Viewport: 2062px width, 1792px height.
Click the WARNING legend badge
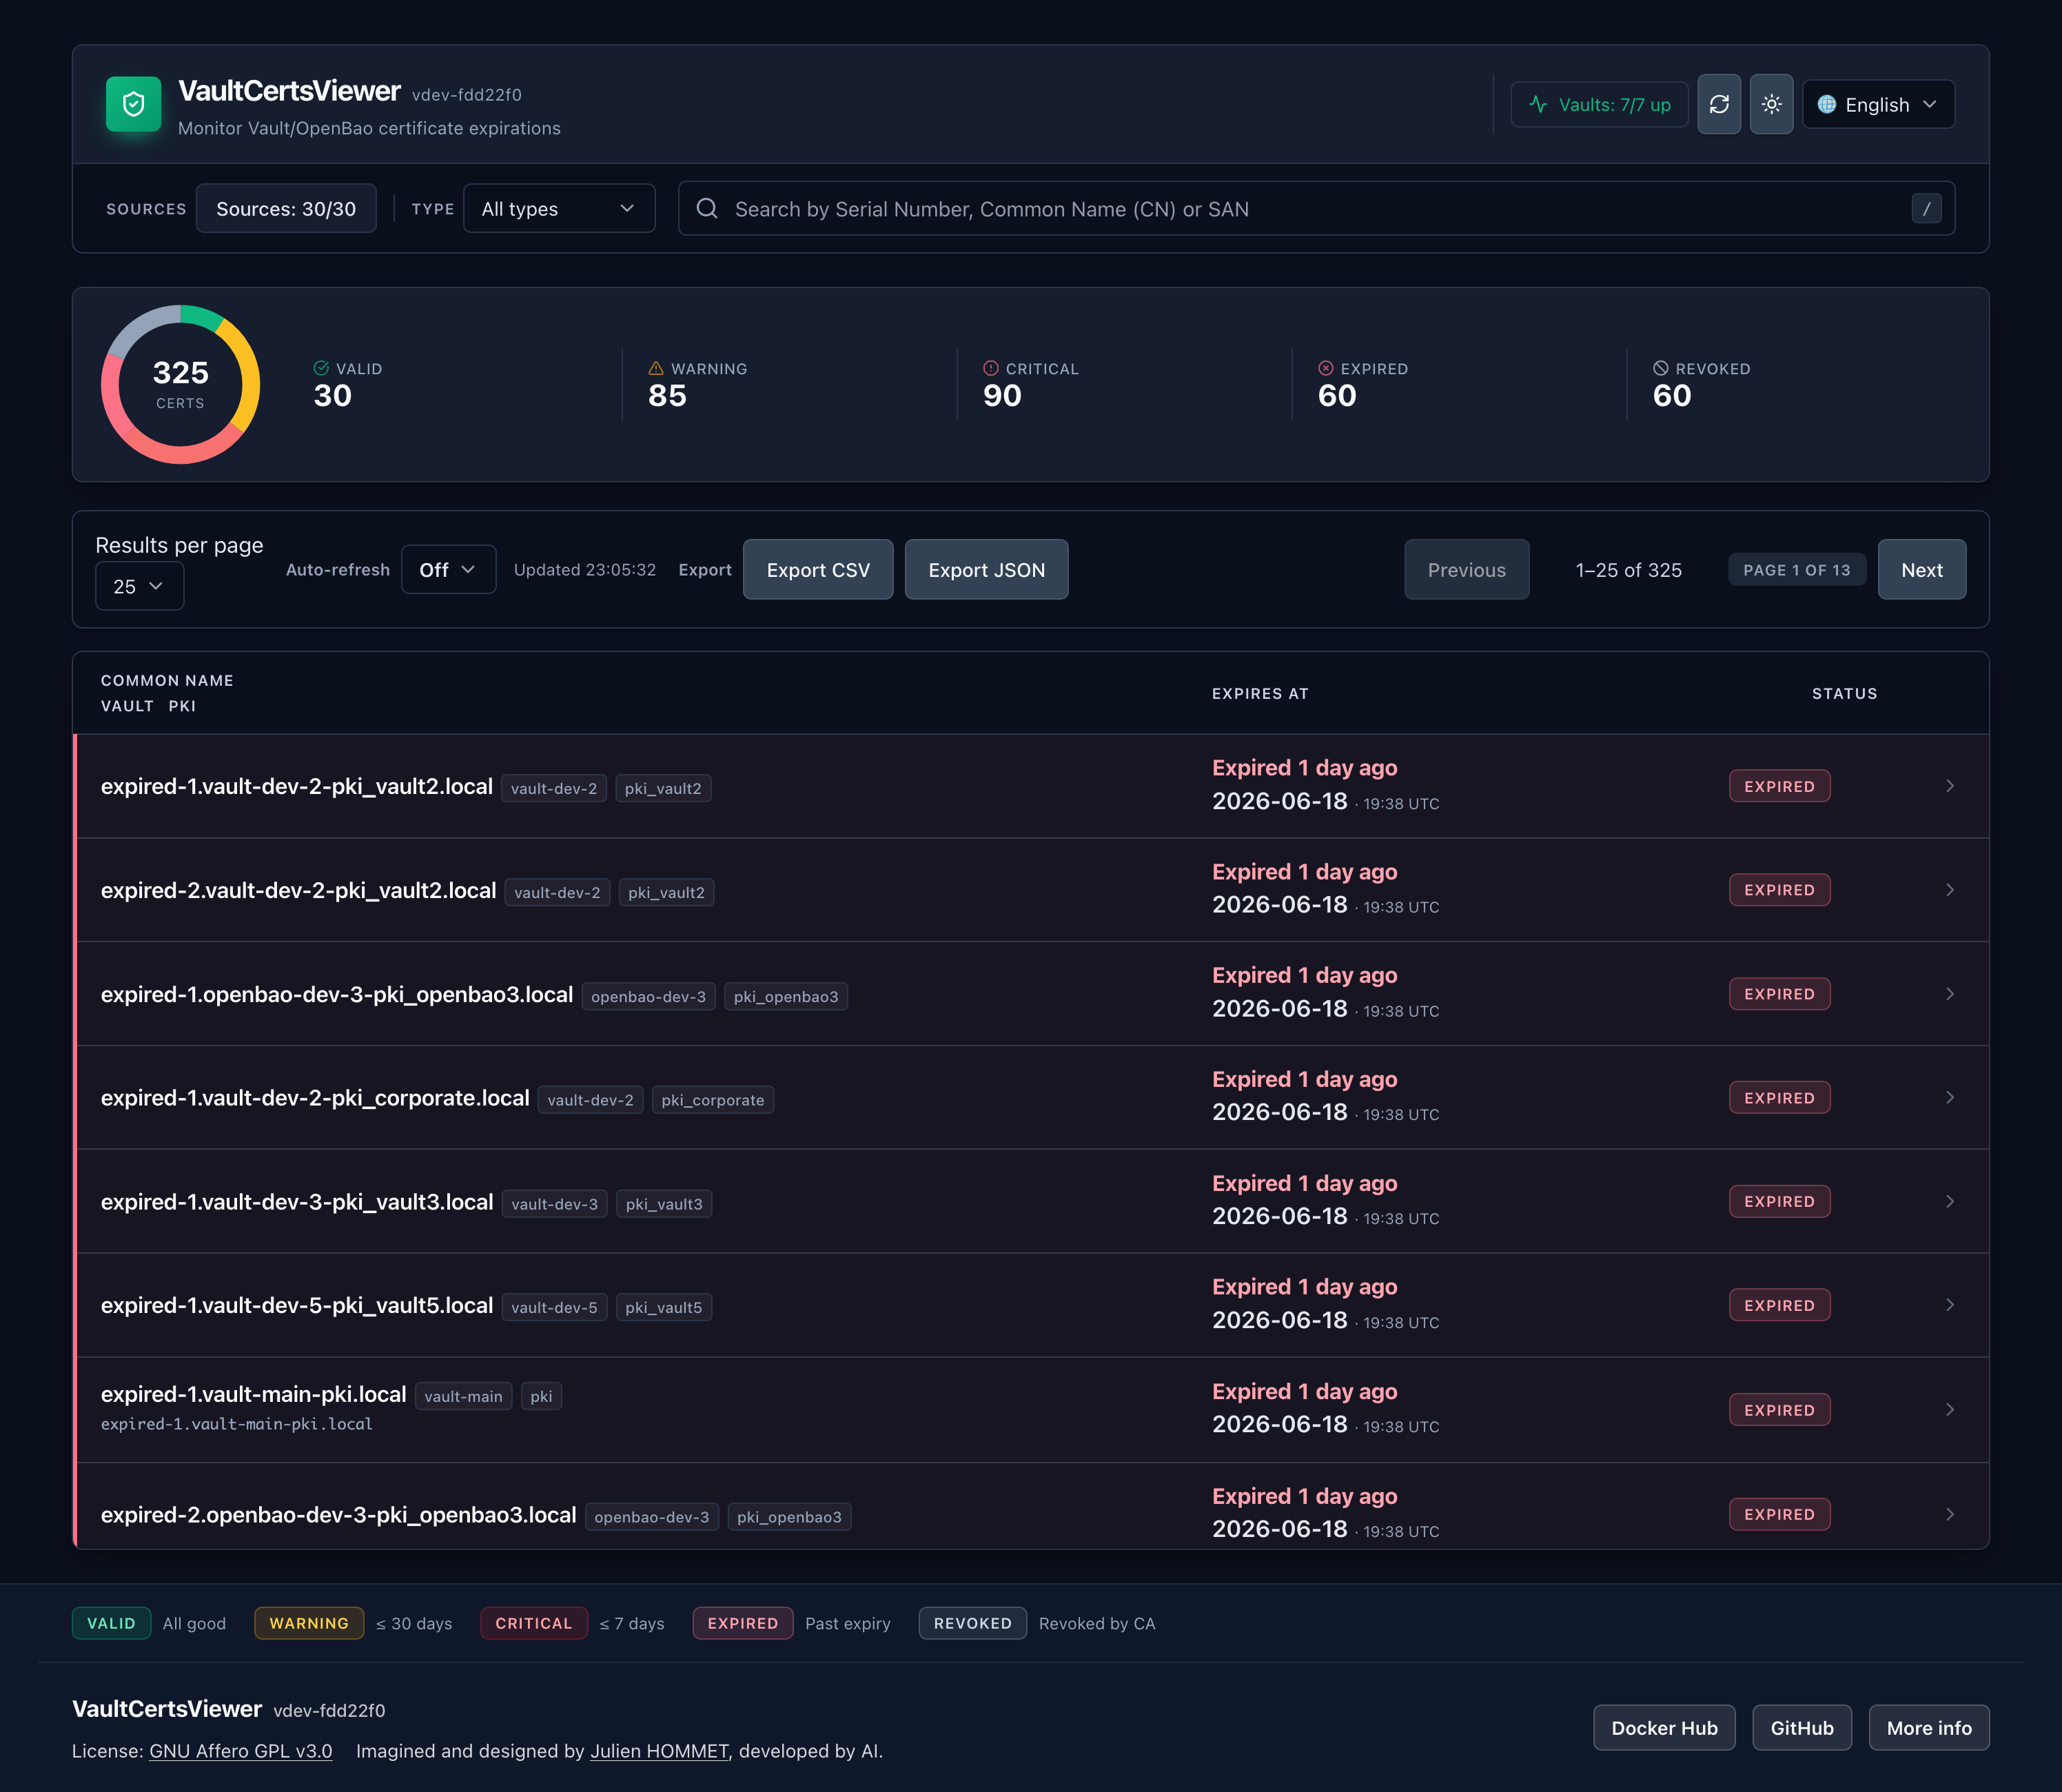[309, 1623]
